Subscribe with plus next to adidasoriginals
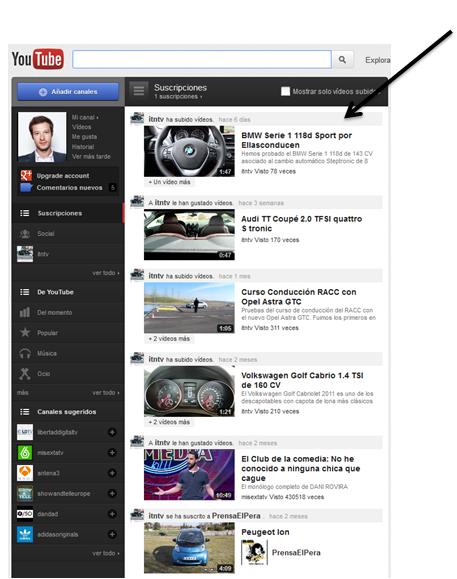The height and width of the screenshot is (579, 457). click(x=112, y=535)
